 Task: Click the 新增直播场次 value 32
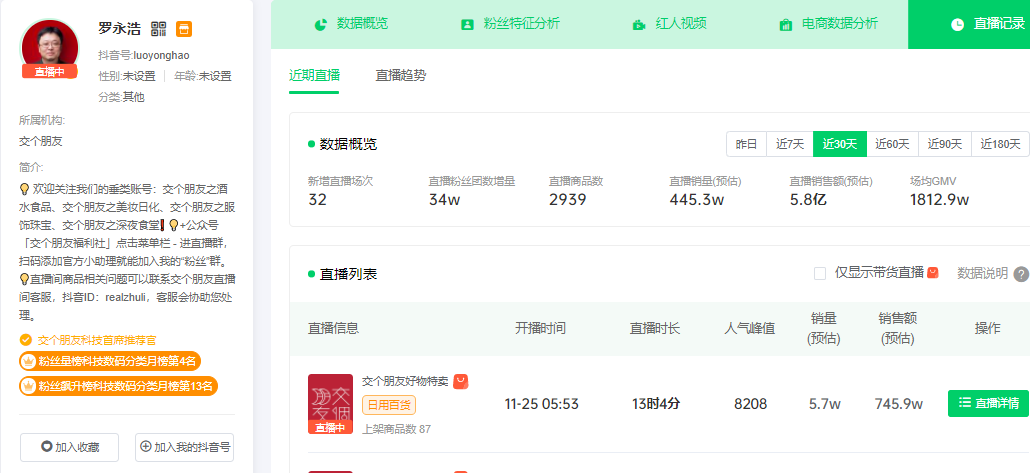317,200
